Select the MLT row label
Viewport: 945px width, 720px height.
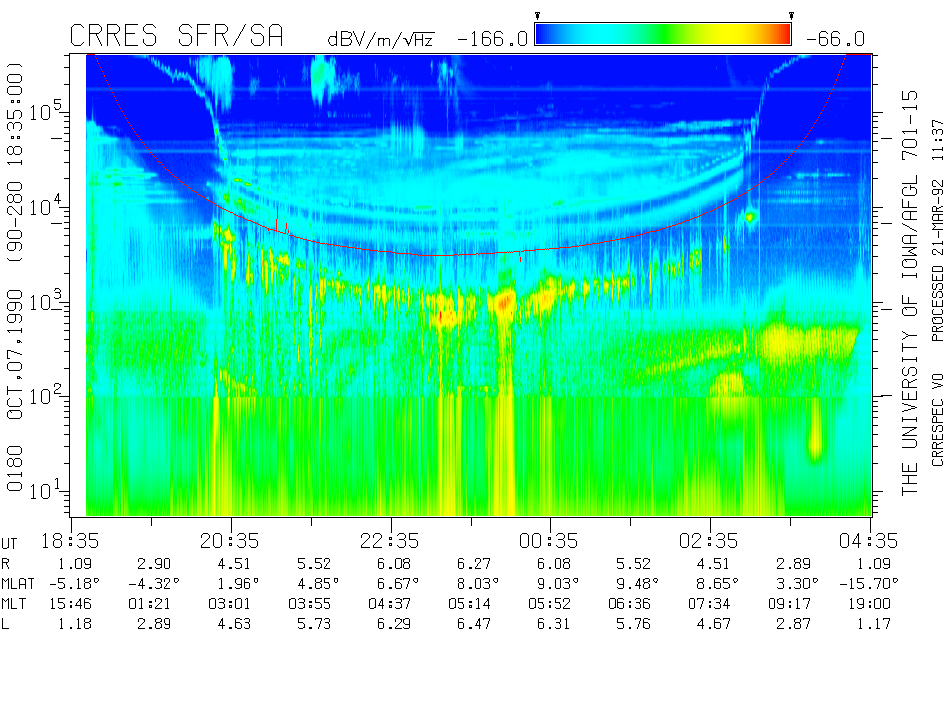click(16, 602)
